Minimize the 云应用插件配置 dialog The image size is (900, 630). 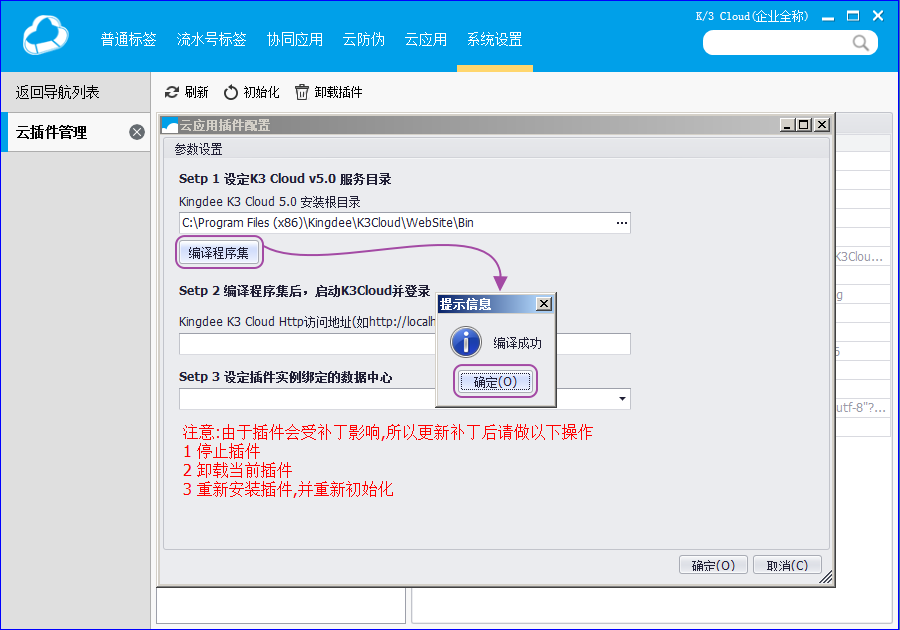point(787,125)
